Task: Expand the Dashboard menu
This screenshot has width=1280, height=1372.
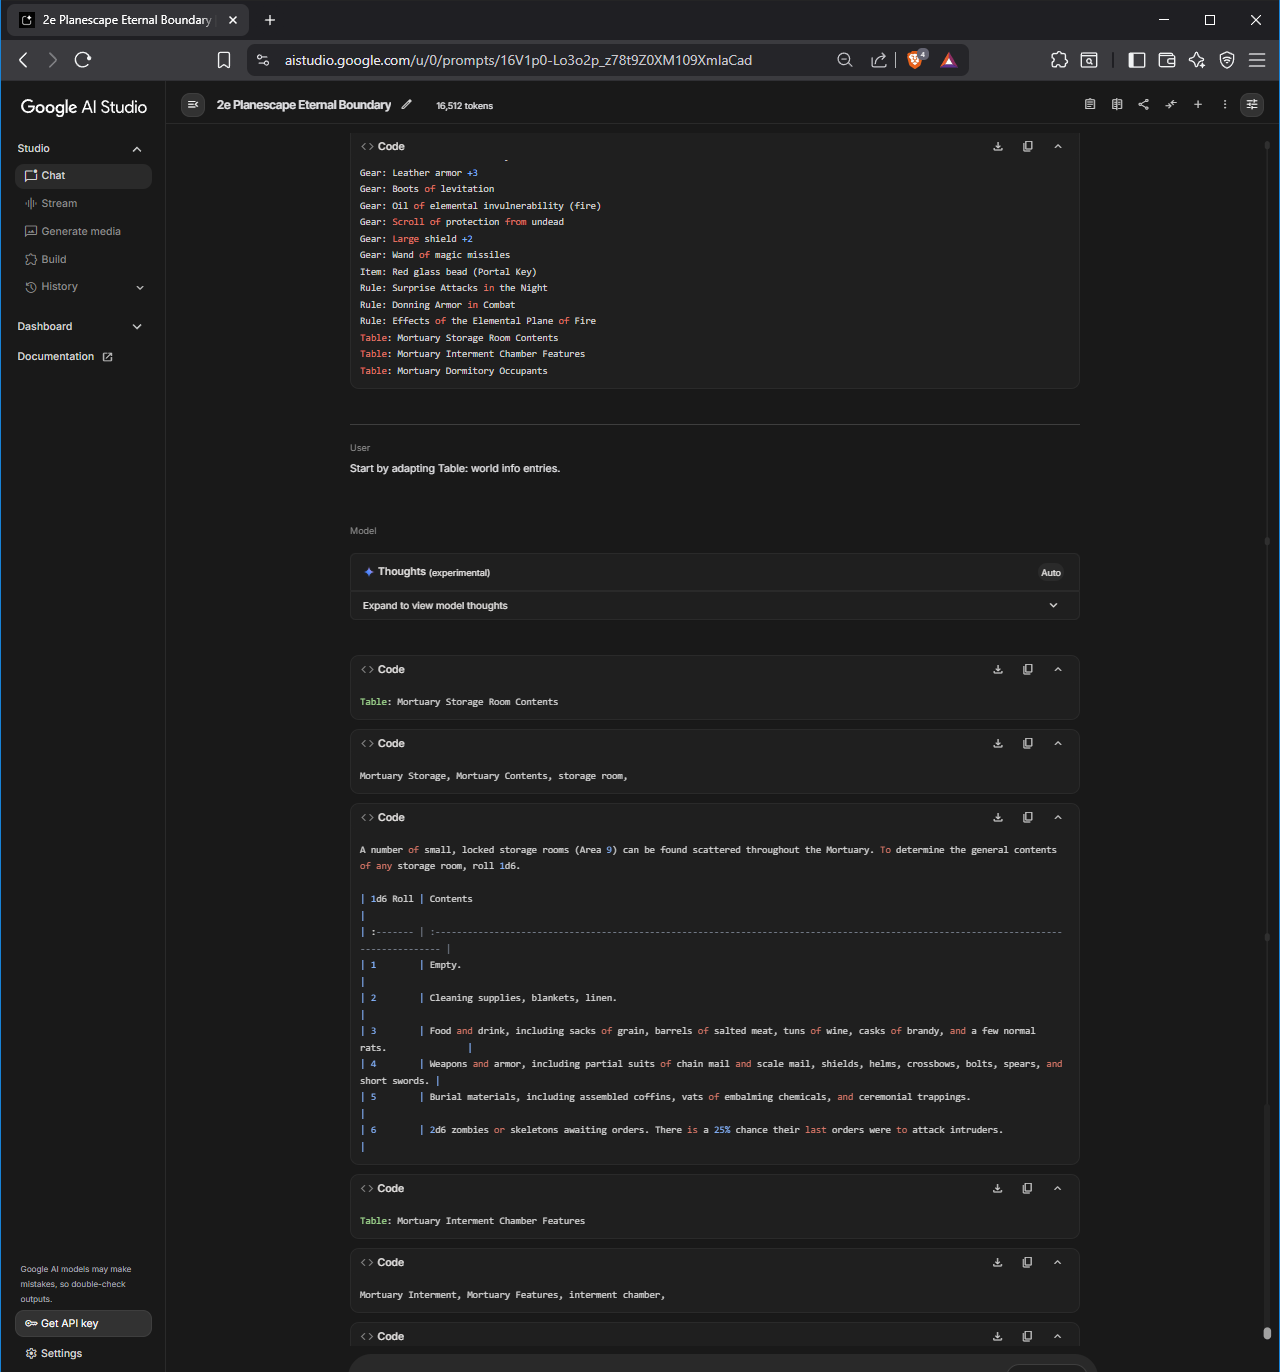Action: (137, 327)
